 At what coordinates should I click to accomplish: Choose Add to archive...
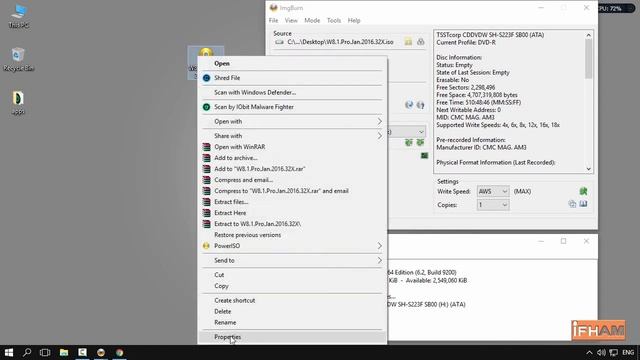(x=292, y=158)
